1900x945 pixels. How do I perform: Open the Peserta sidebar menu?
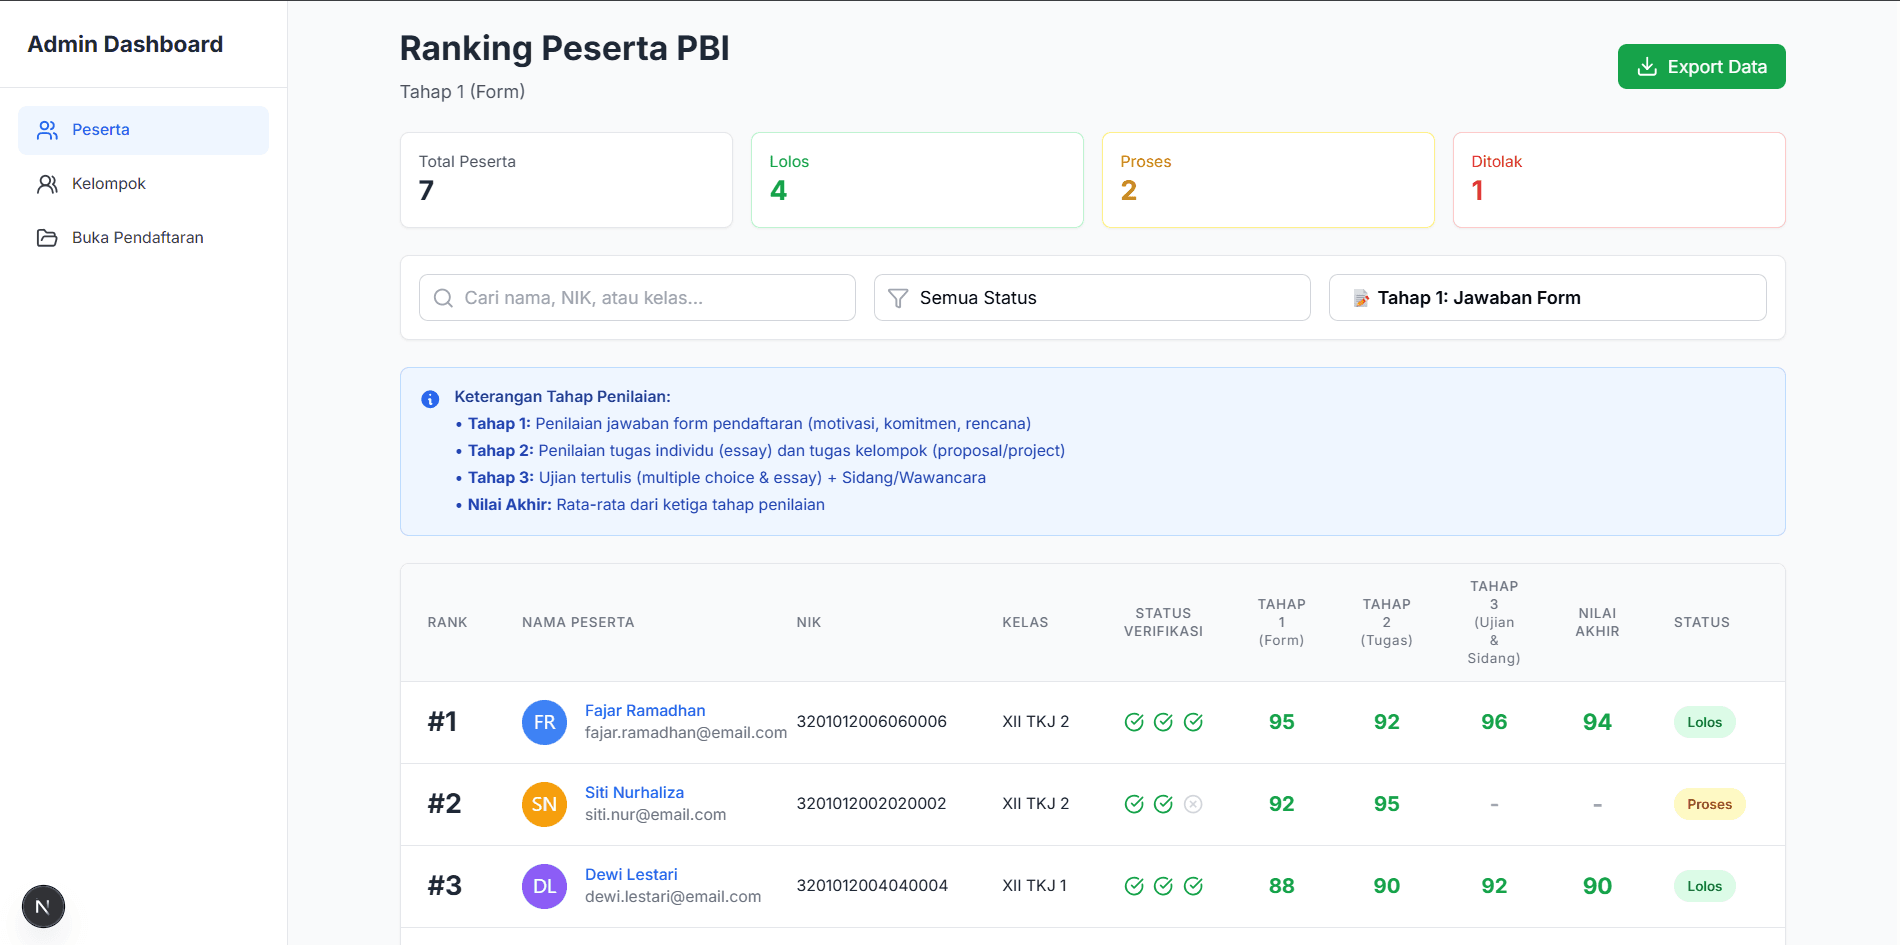click(143, 130)
